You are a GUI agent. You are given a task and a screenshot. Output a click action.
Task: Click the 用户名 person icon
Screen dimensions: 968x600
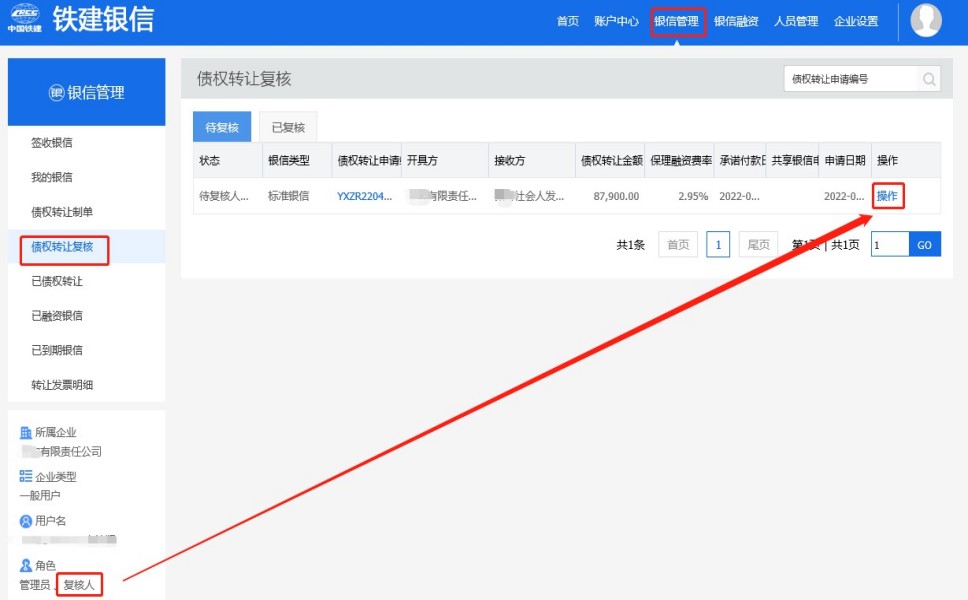pos(26,521)
